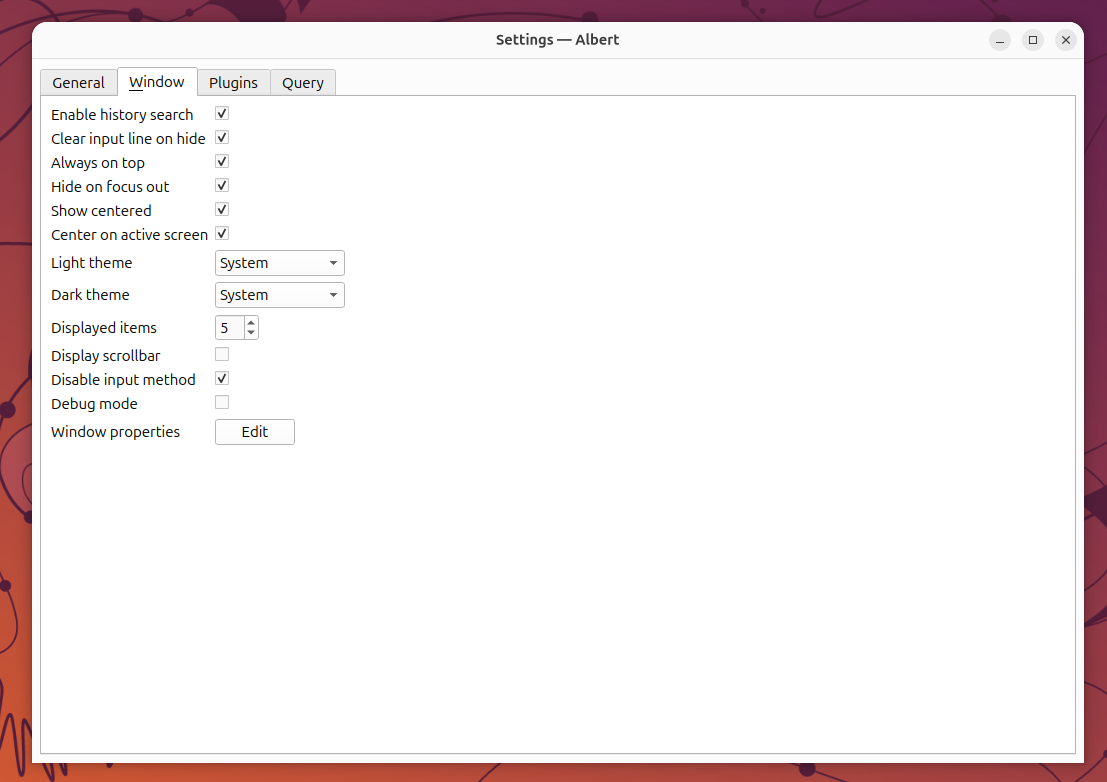Viewport: 1107px width, 782px height.
Task: Click the Displayed items number field
Action: tap(230, 327)
